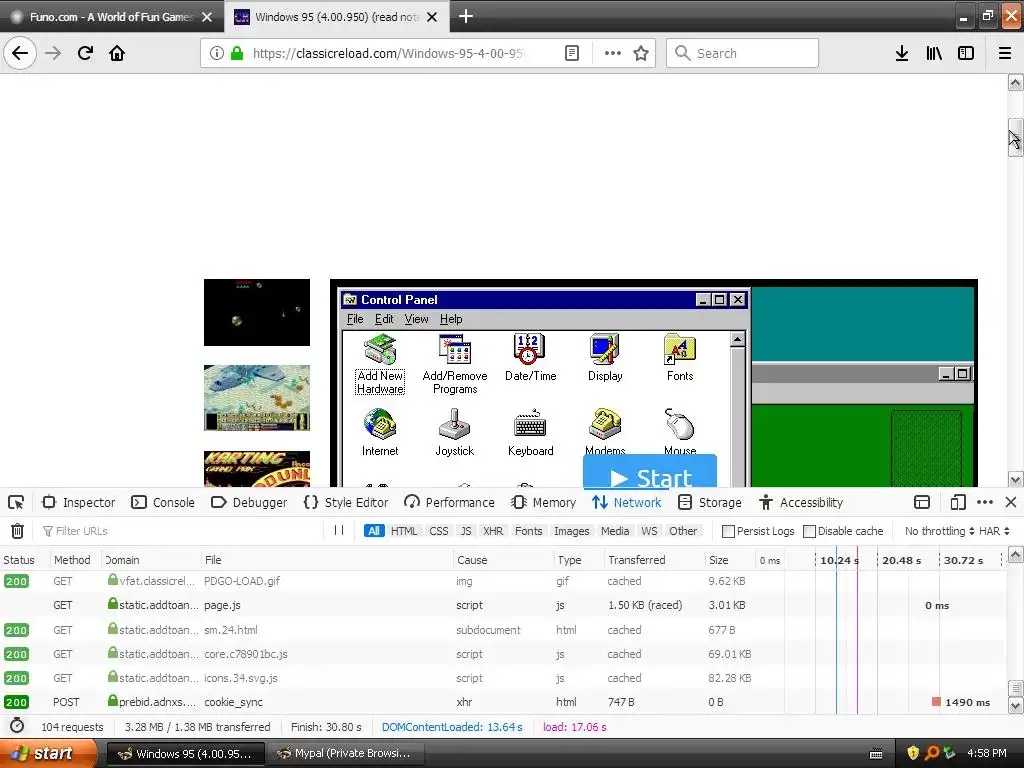Screen dimensions: 1024x768
Task: Open the hamburger application menu
Action: (1005, 53)
